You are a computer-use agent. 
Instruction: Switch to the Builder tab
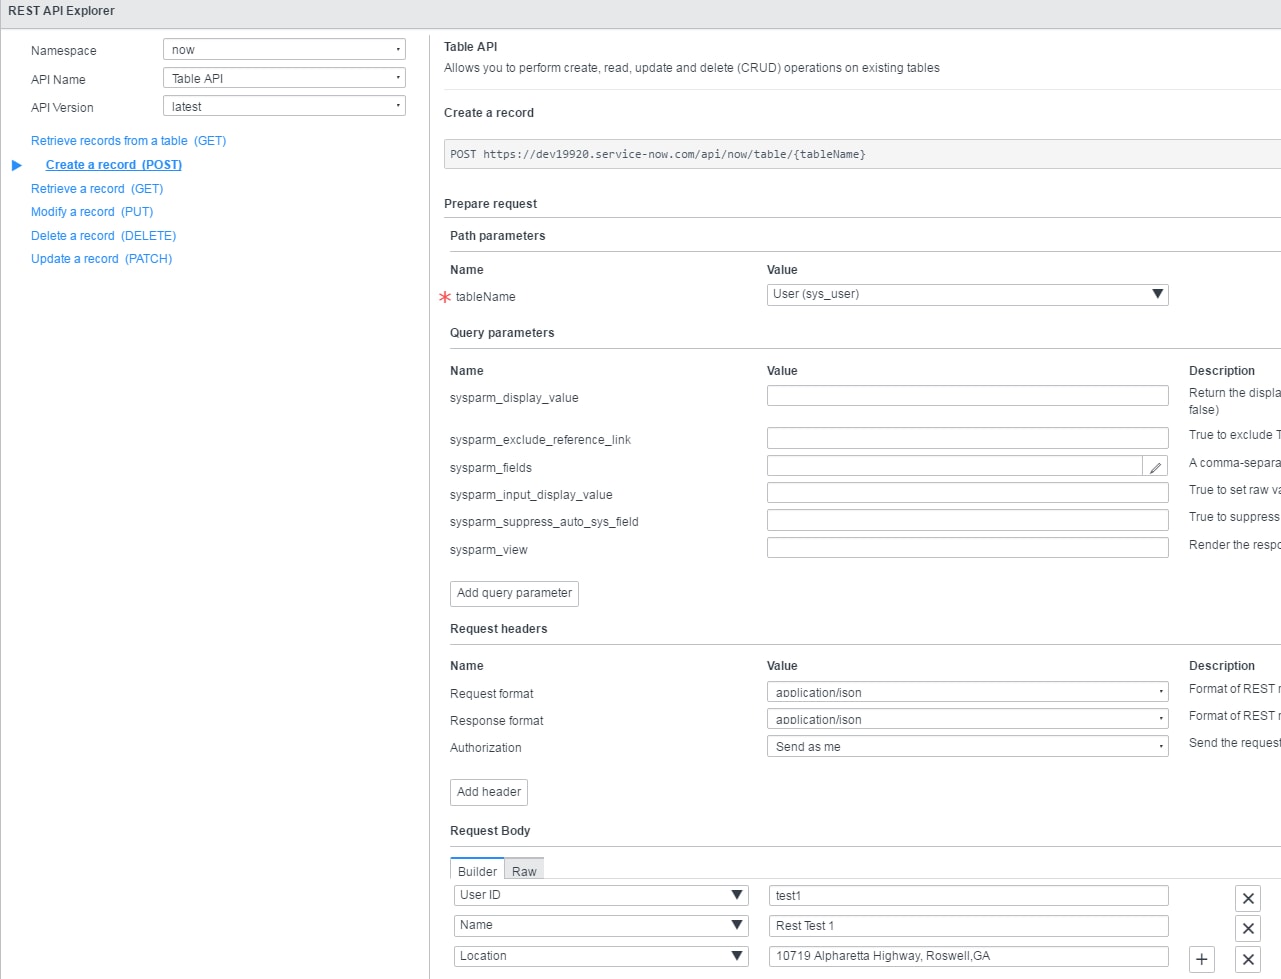click(x=477, y=870)
